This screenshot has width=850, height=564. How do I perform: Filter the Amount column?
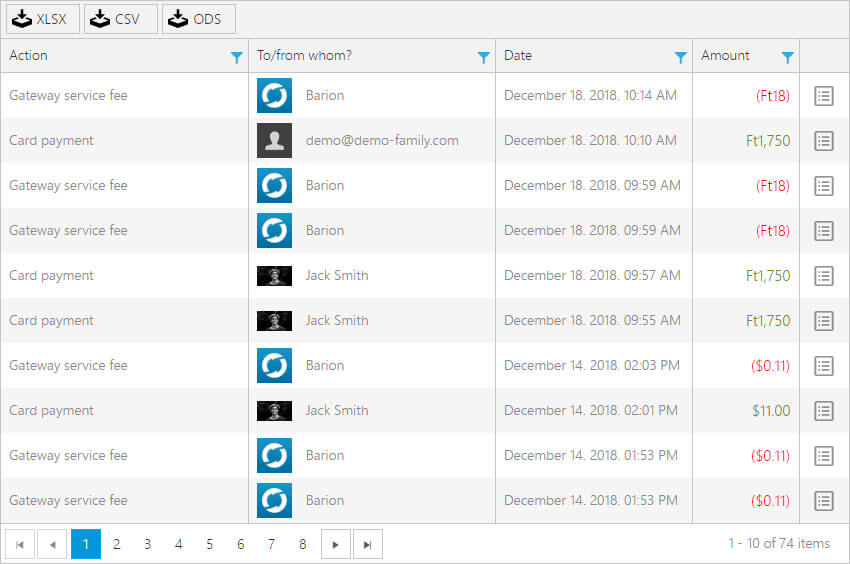pos(787,58)
